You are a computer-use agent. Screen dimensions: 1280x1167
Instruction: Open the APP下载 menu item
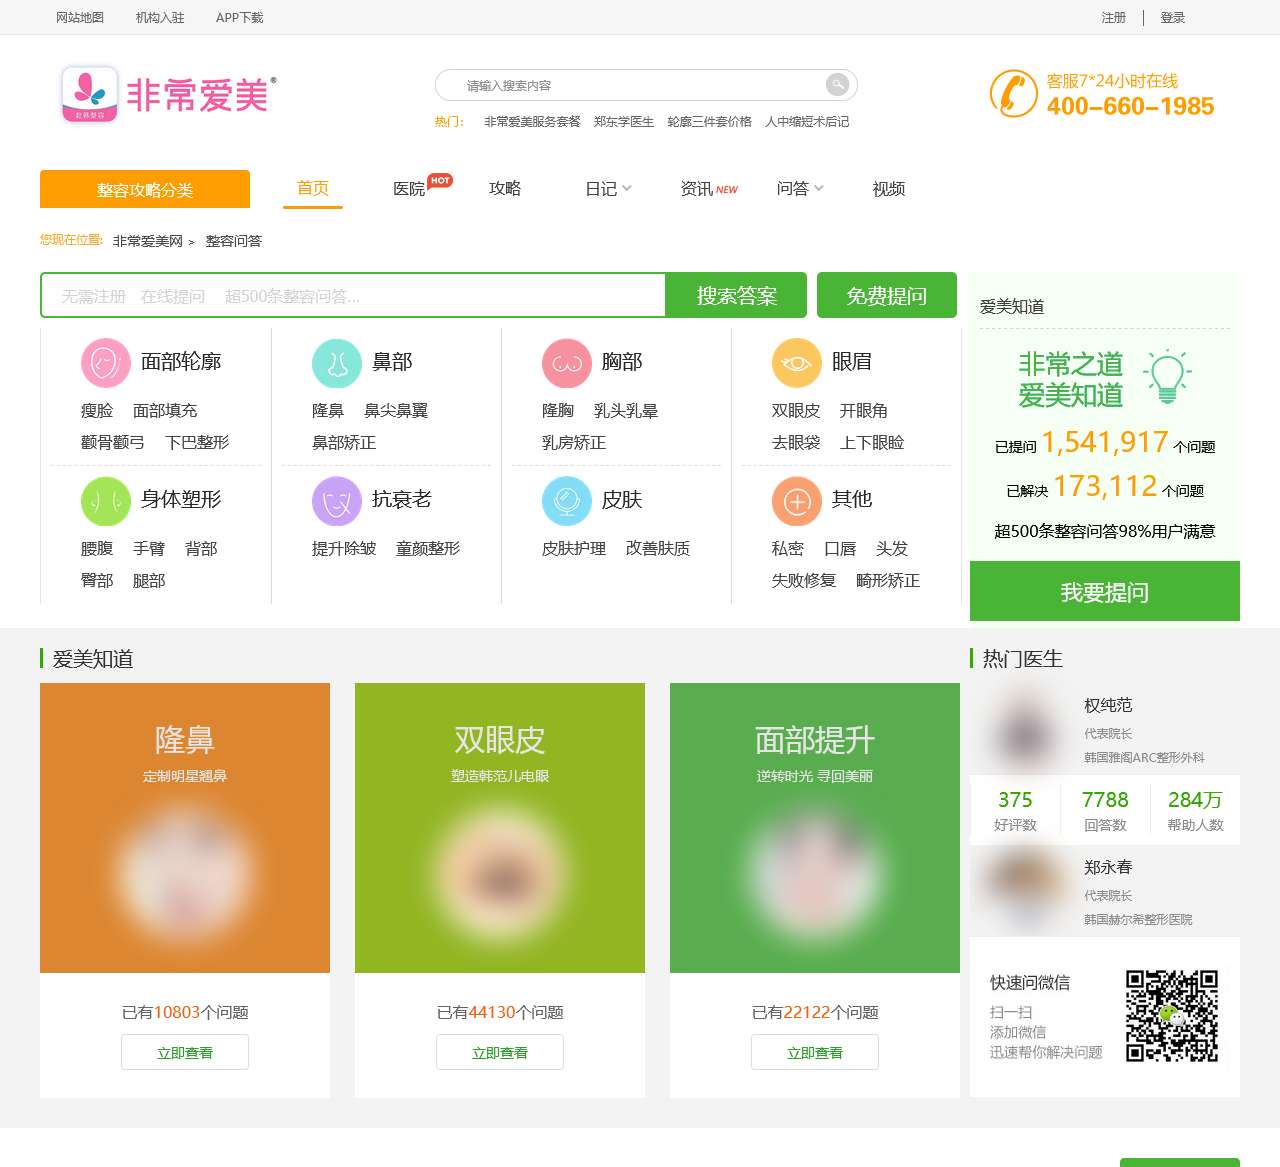pyautogui.click(x=238, y=17)
